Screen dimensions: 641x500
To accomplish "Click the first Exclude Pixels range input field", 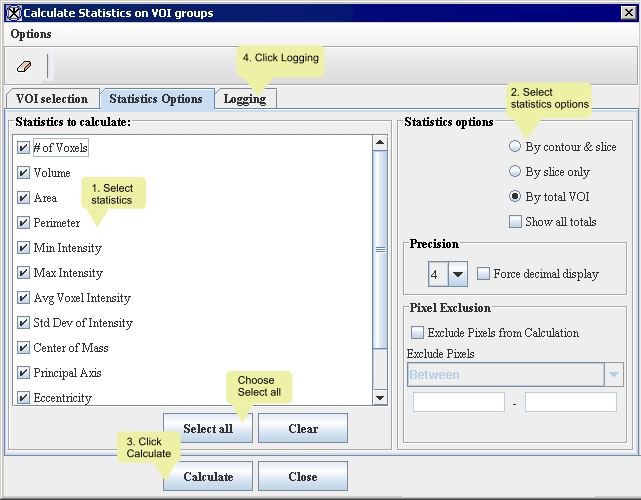I will (x=459, y=402).
